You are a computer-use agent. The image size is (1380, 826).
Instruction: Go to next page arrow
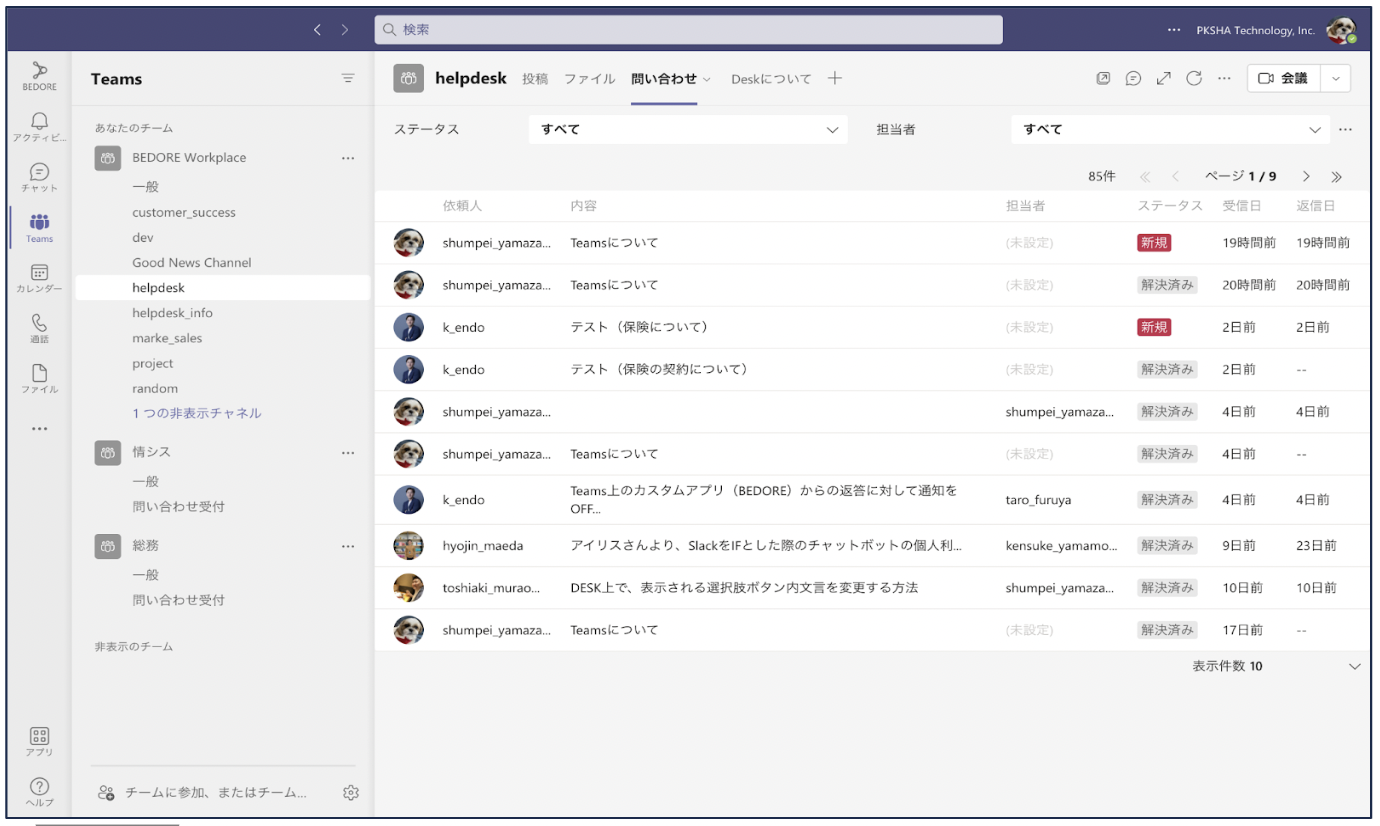[1306, 177]
